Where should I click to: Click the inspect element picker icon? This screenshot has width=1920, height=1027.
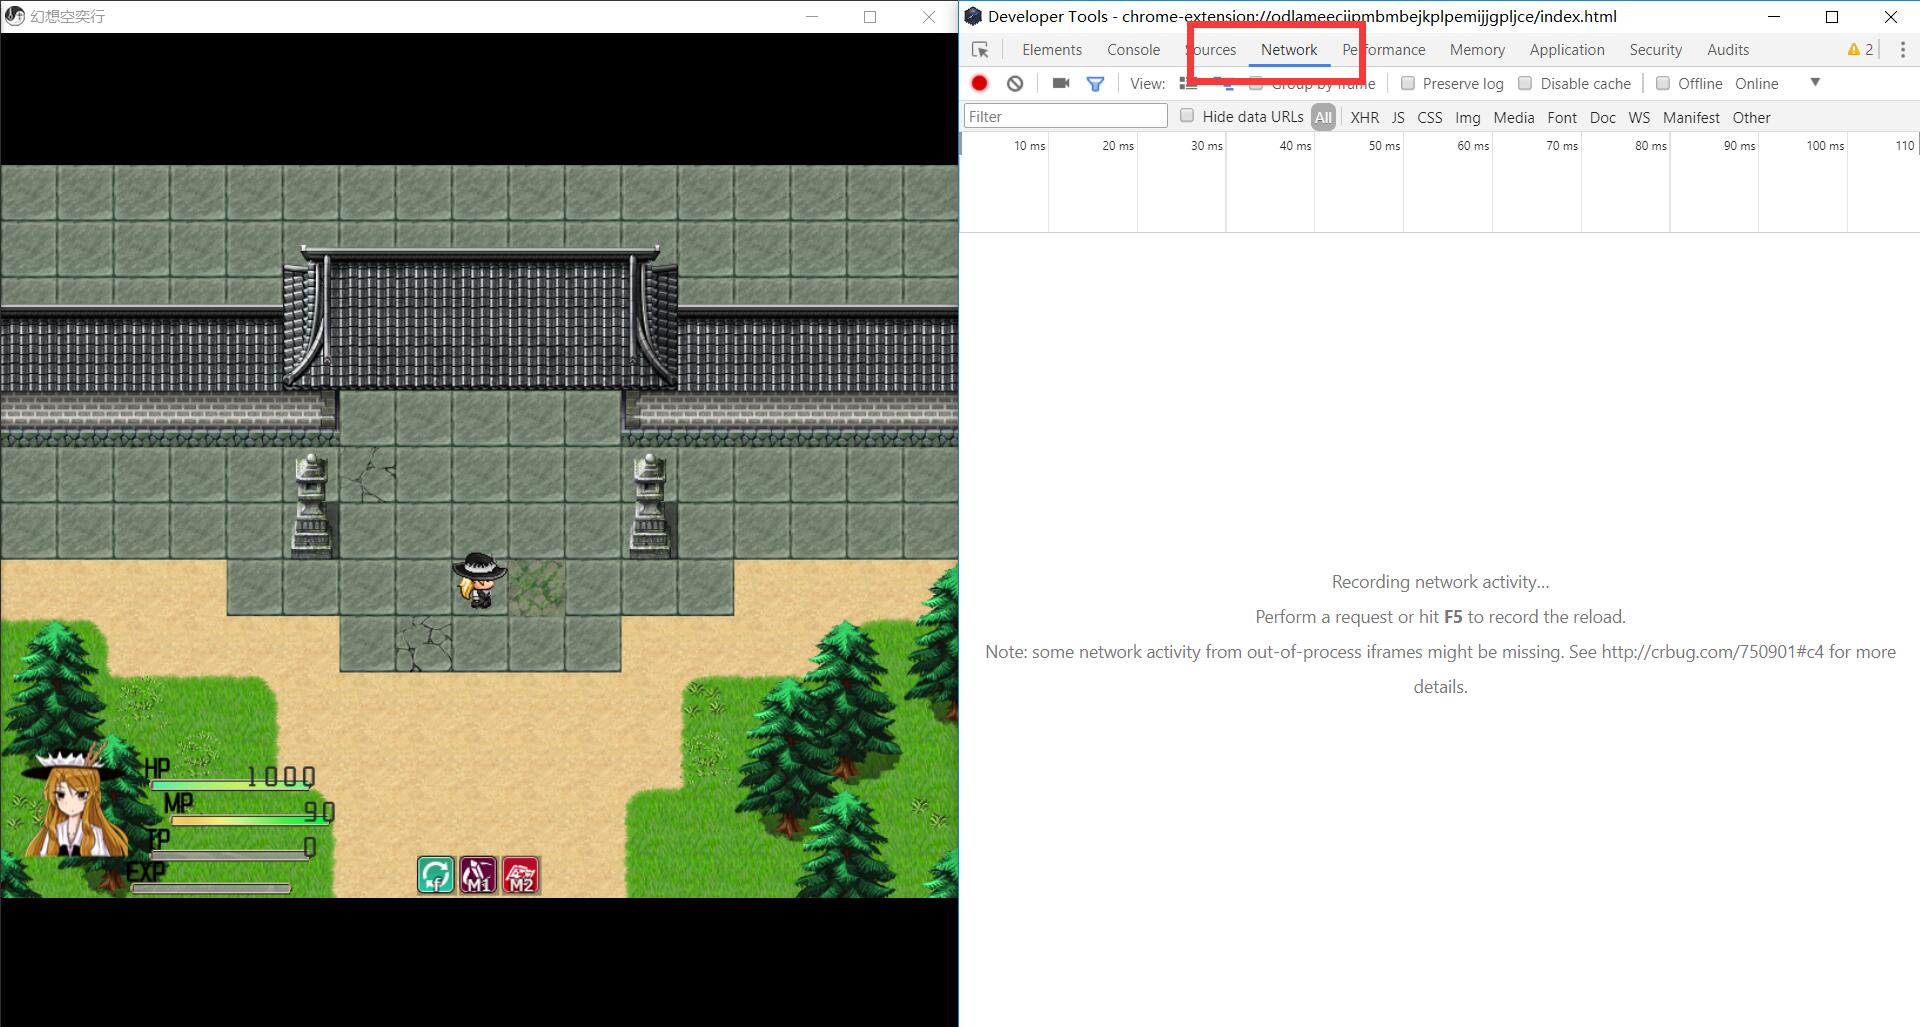pyautogui.click(x=980, y=50)
